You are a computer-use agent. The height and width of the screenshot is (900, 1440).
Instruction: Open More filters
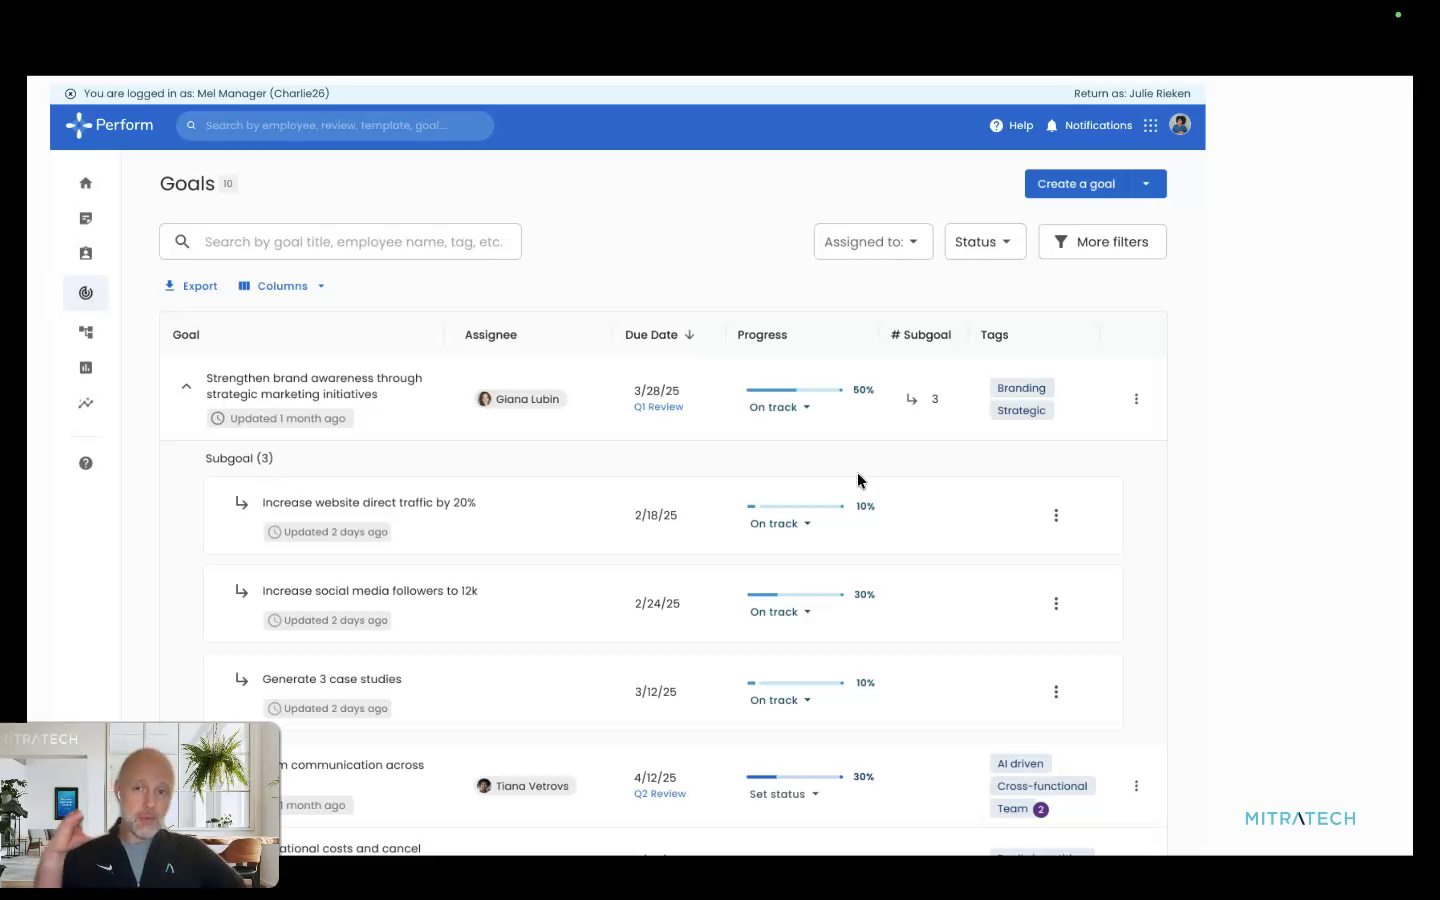coord(1102,242)
